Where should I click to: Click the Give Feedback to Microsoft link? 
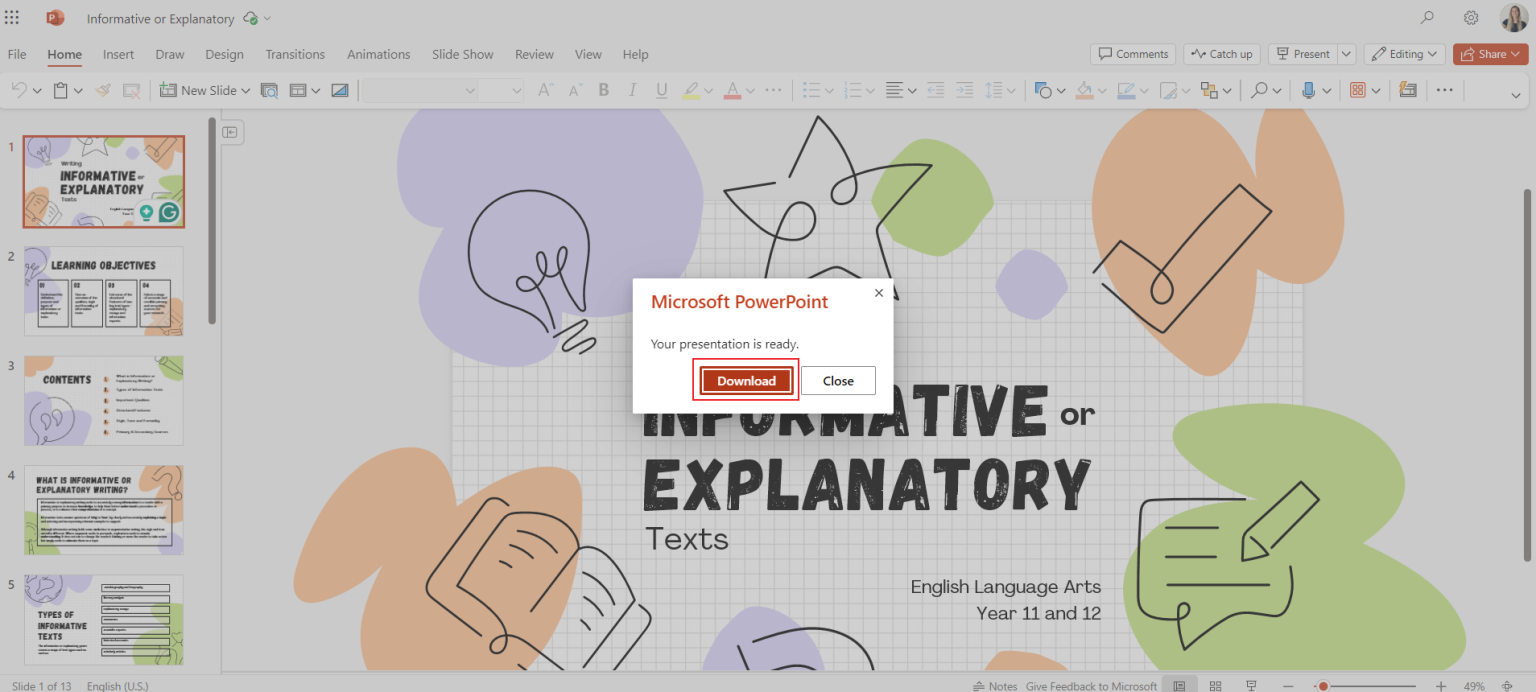coord(1091,686)
